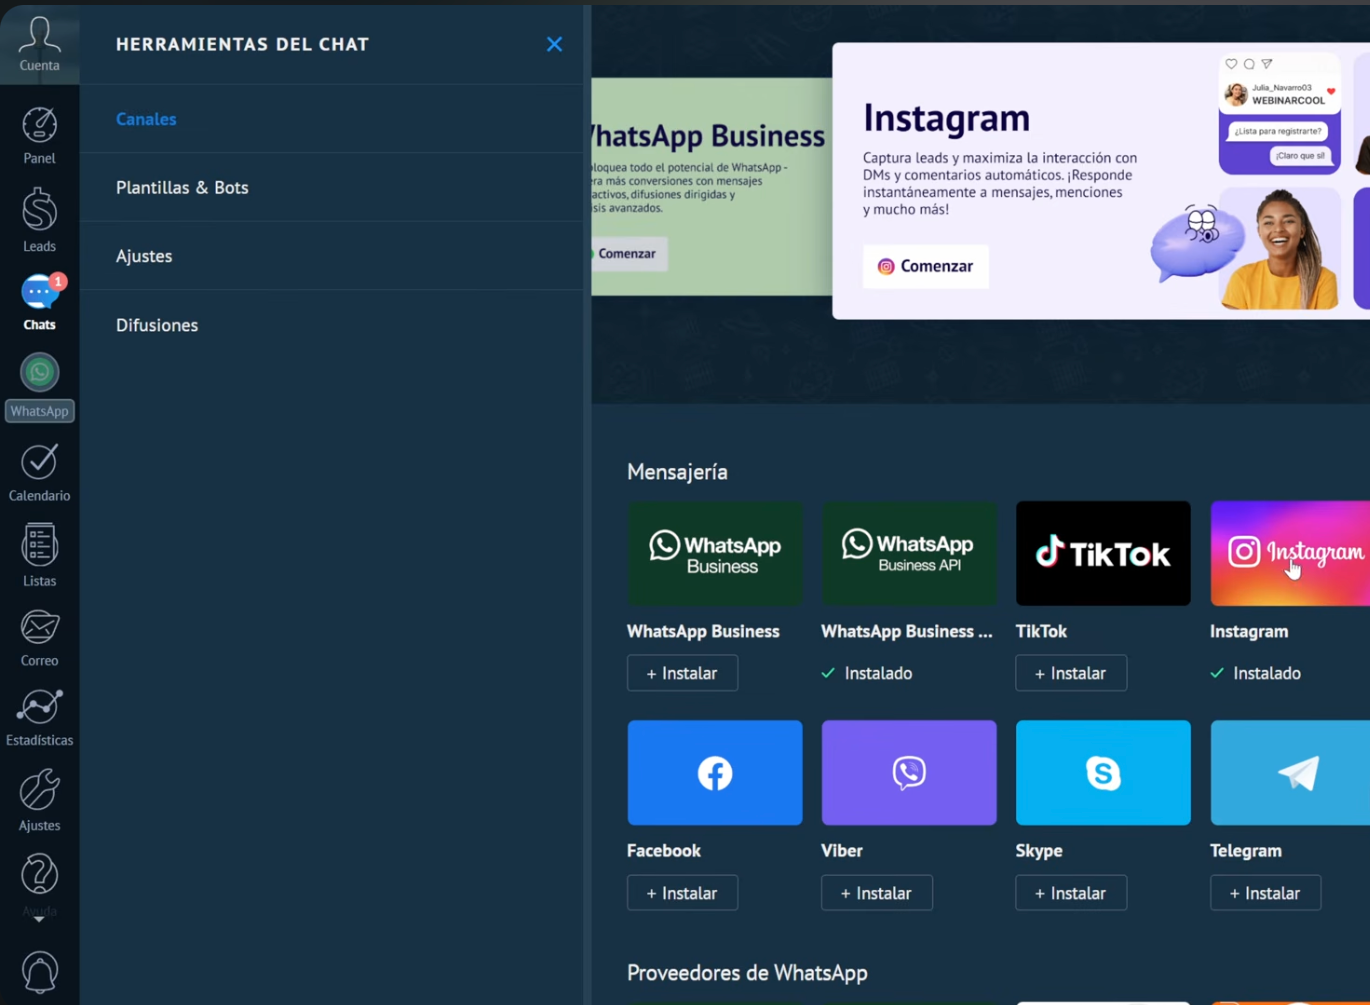Image resolution: width=1370 pixels, height=1005 pixels.
Task: Click the TikTok name label
Action: coord(1041,631)
